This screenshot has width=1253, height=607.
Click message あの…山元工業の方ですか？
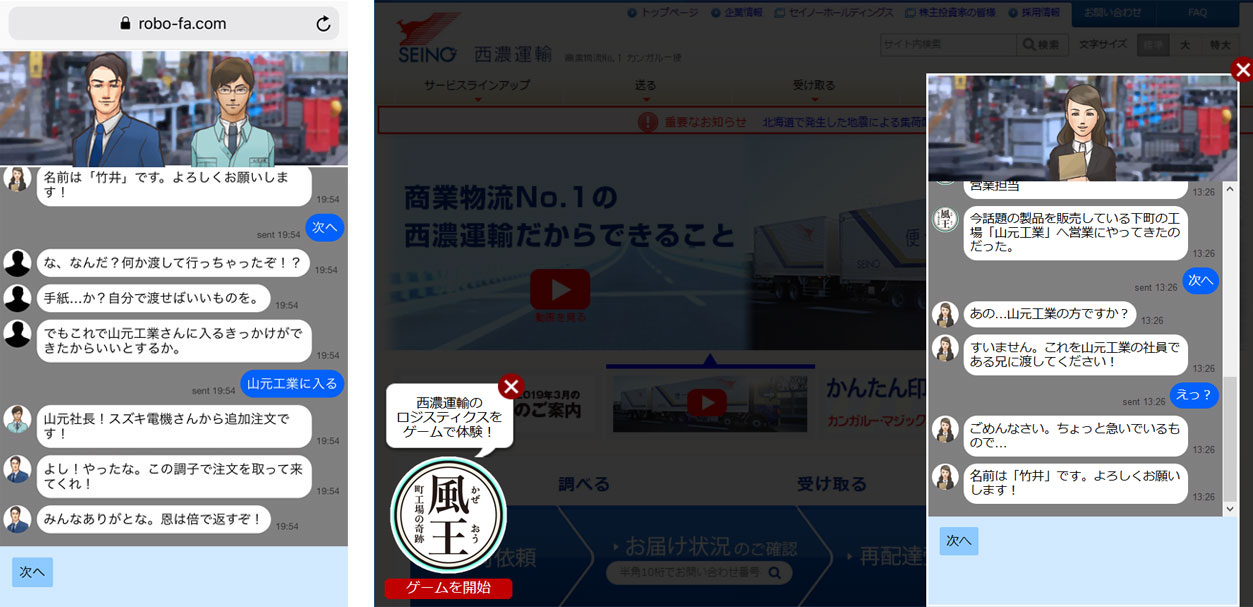pos(1049,314)
